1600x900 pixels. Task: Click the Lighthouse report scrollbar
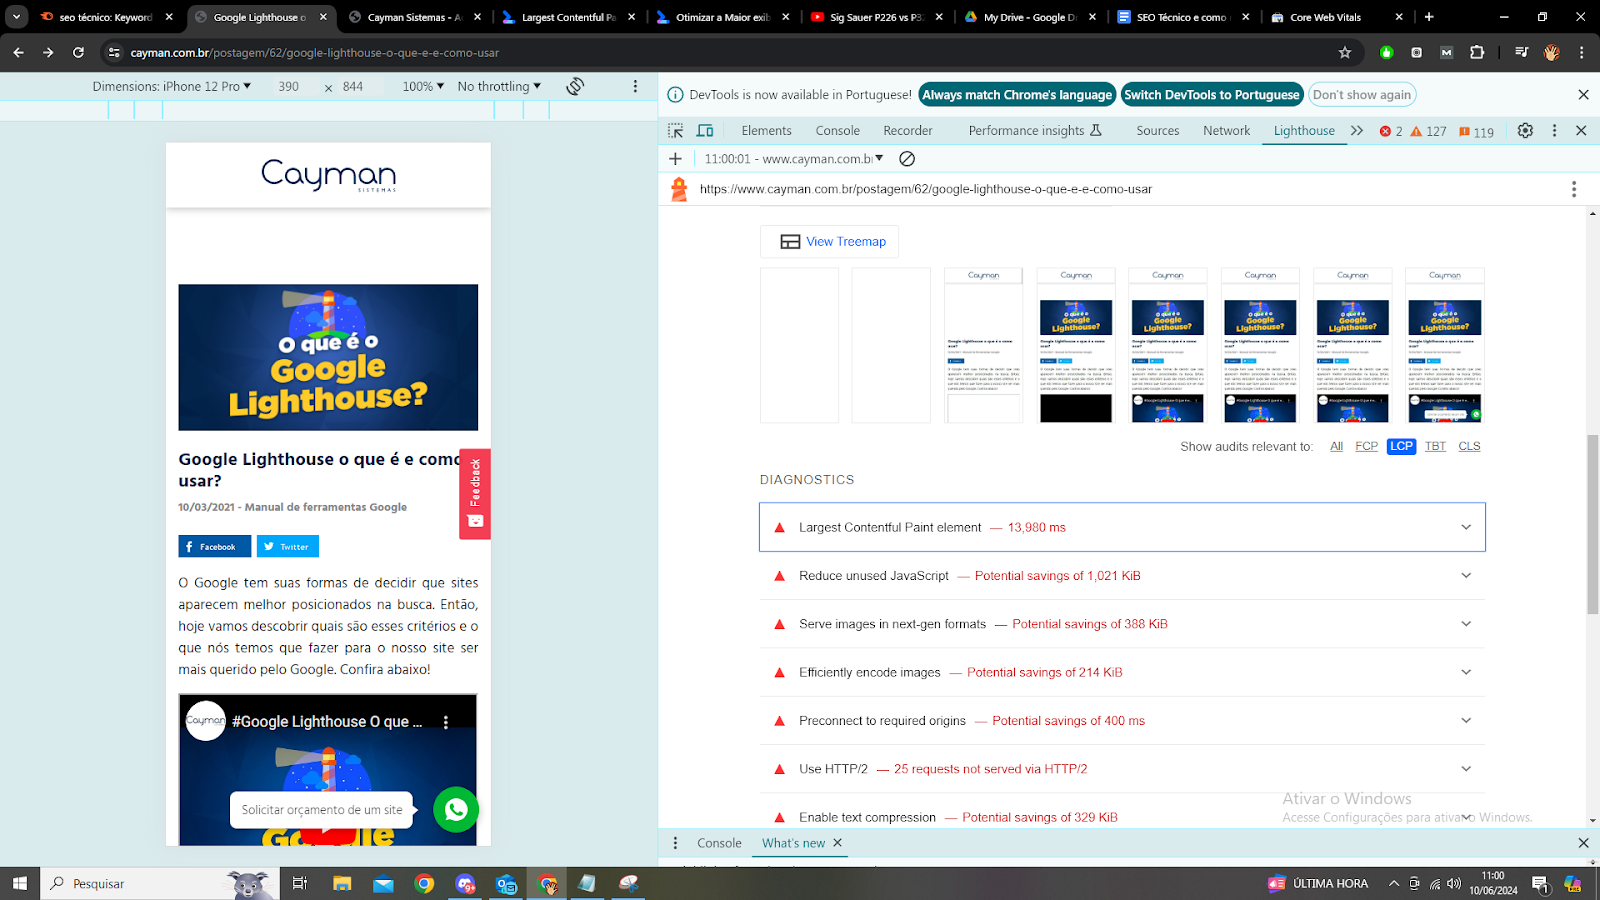click(1592, 524)
